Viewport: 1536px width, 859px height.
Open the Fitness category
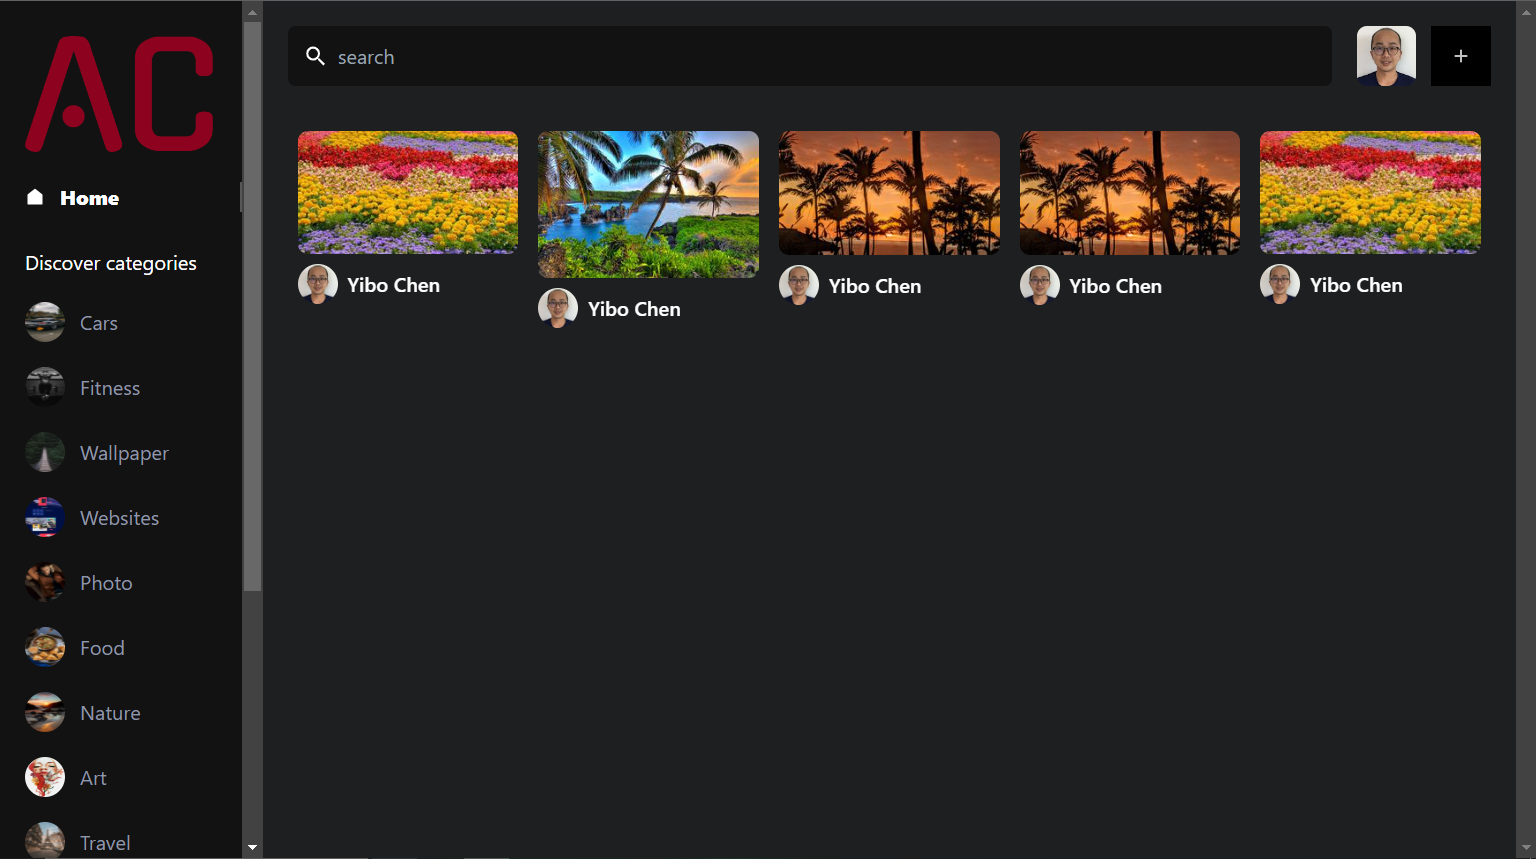coord(109,388)
